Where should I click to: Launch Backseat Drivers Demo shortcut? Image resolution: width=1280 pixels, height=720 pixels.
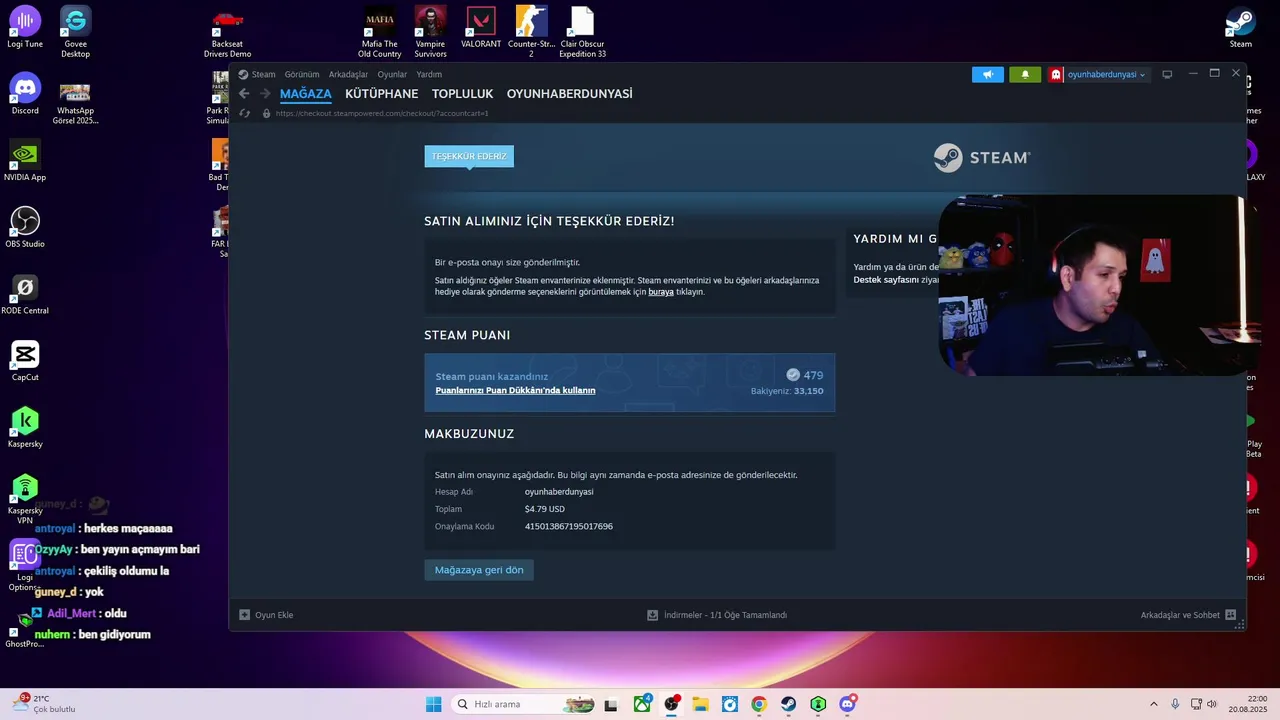(x=228, y=32)
